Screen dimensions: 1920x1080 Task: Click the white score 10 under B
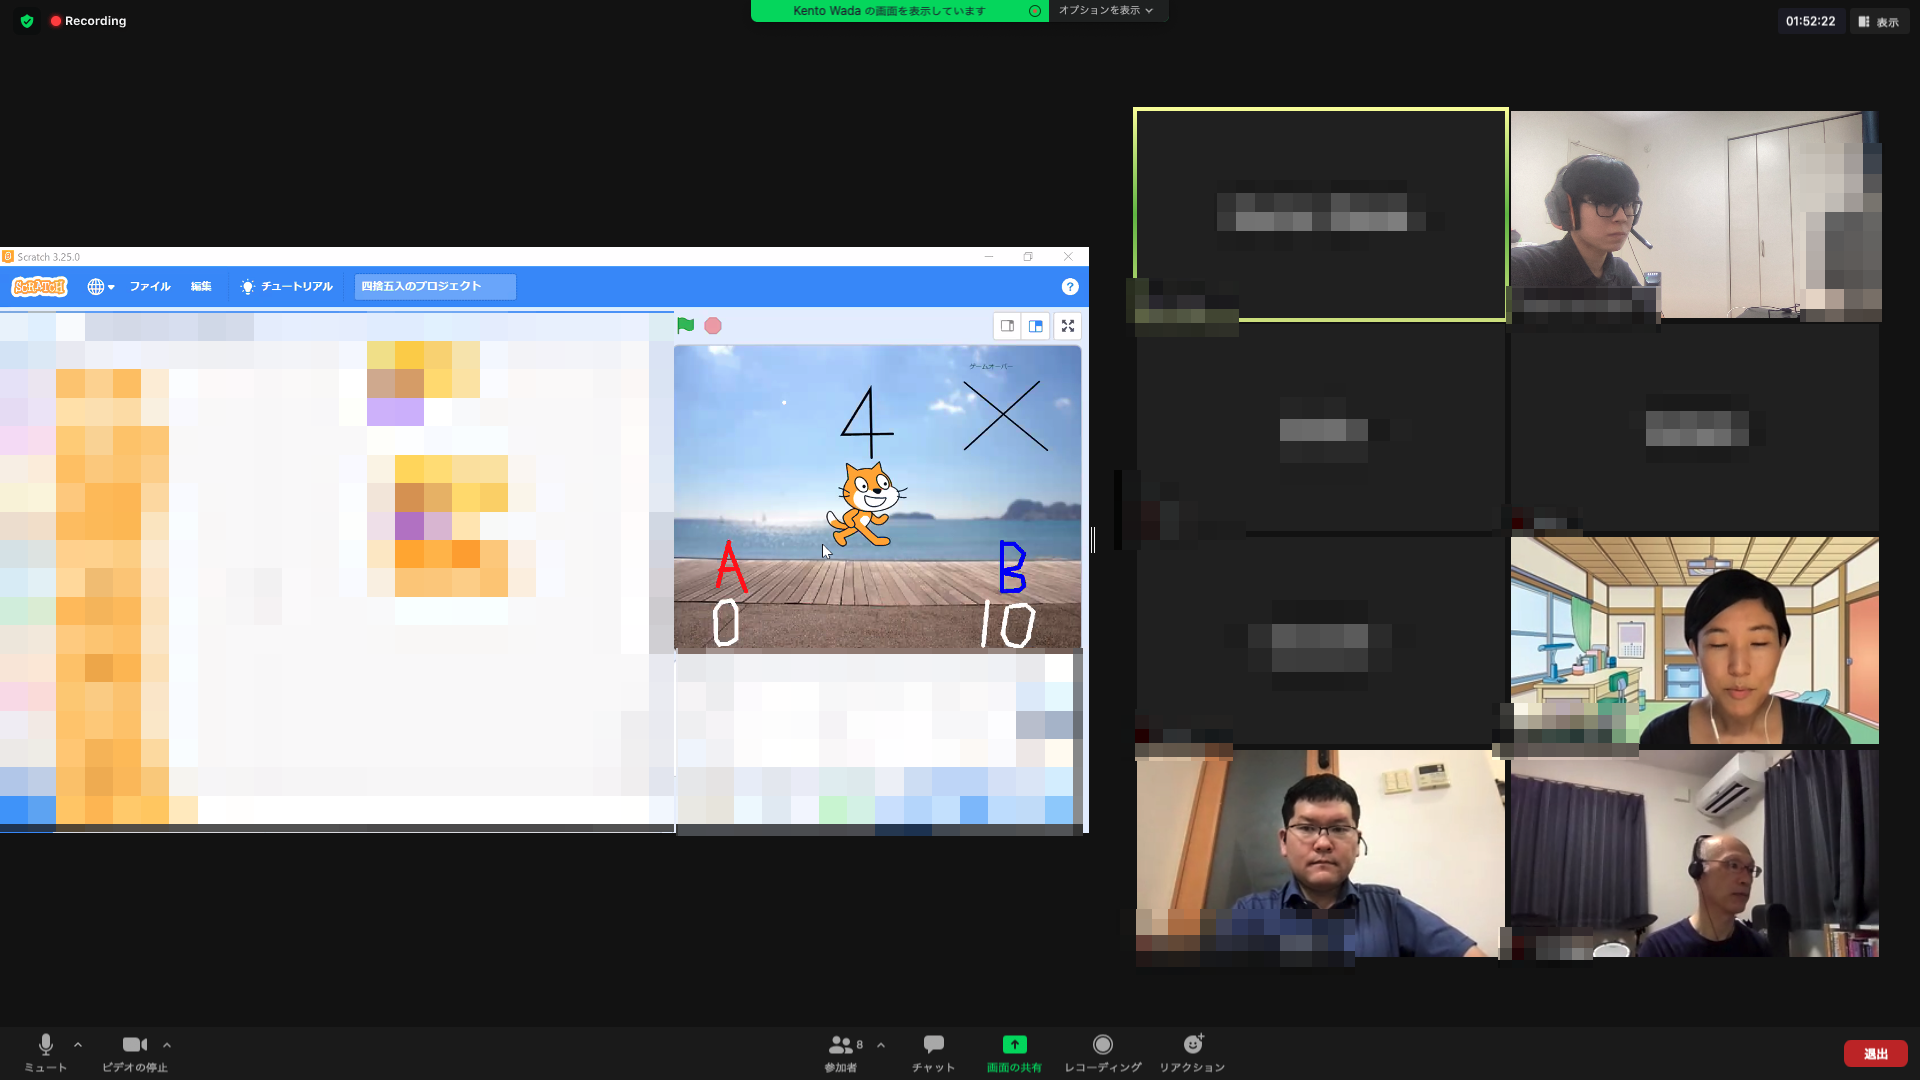(x=1007, y=624)
